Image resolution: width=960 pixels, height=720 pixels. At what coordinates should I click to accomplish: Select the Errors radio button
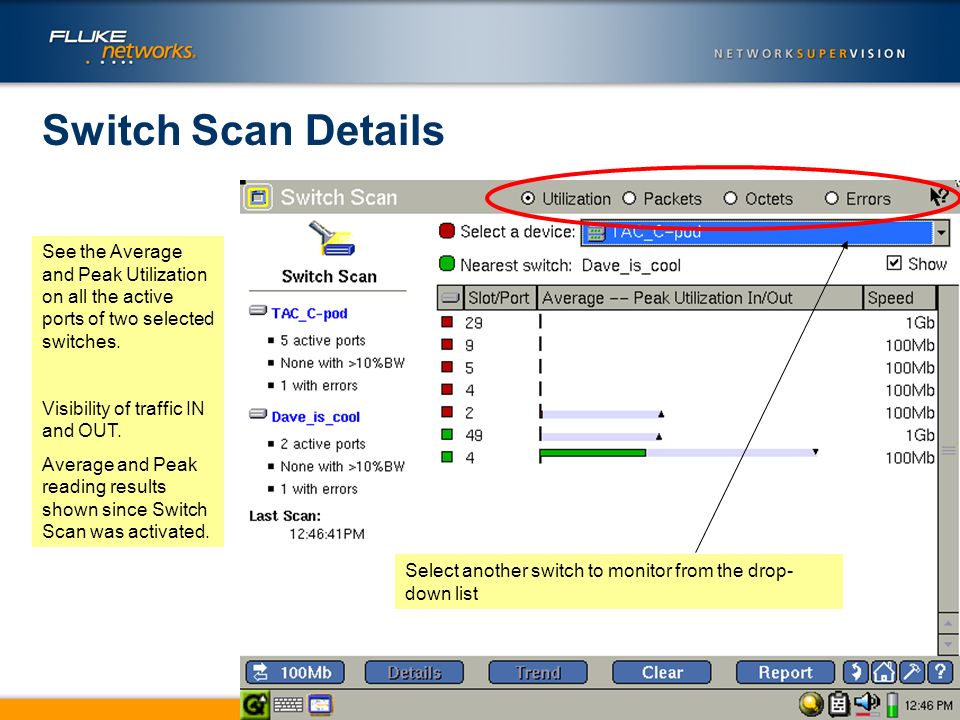click(831, 198)
